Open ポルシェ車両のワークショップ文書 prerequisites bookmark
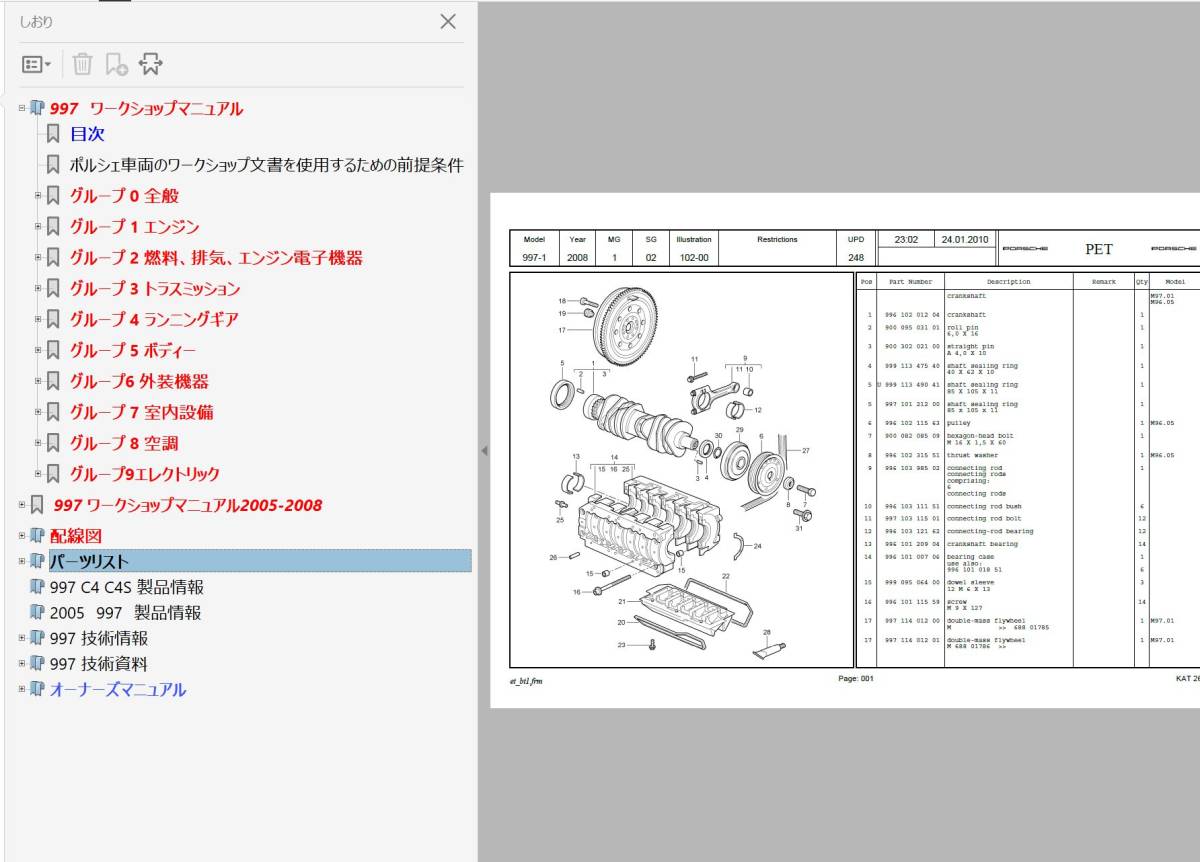This screenshot has width=1200, height=862. [266, 165]
